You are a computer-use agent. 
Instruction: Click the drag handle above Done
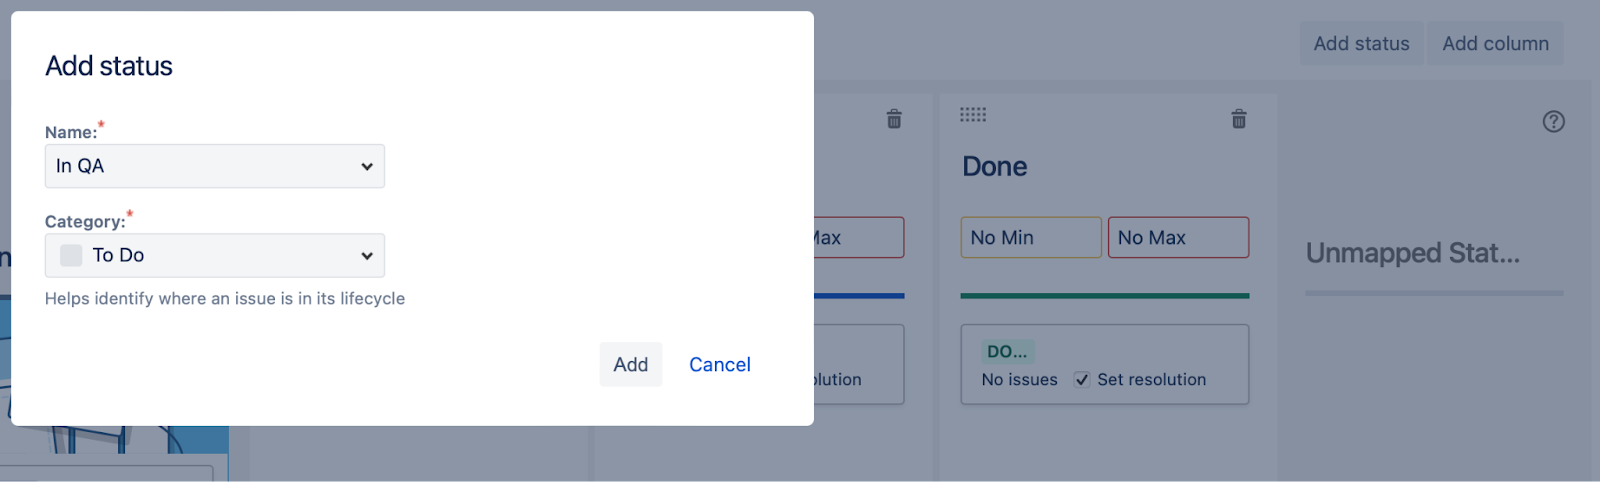[x=973, y=115]
